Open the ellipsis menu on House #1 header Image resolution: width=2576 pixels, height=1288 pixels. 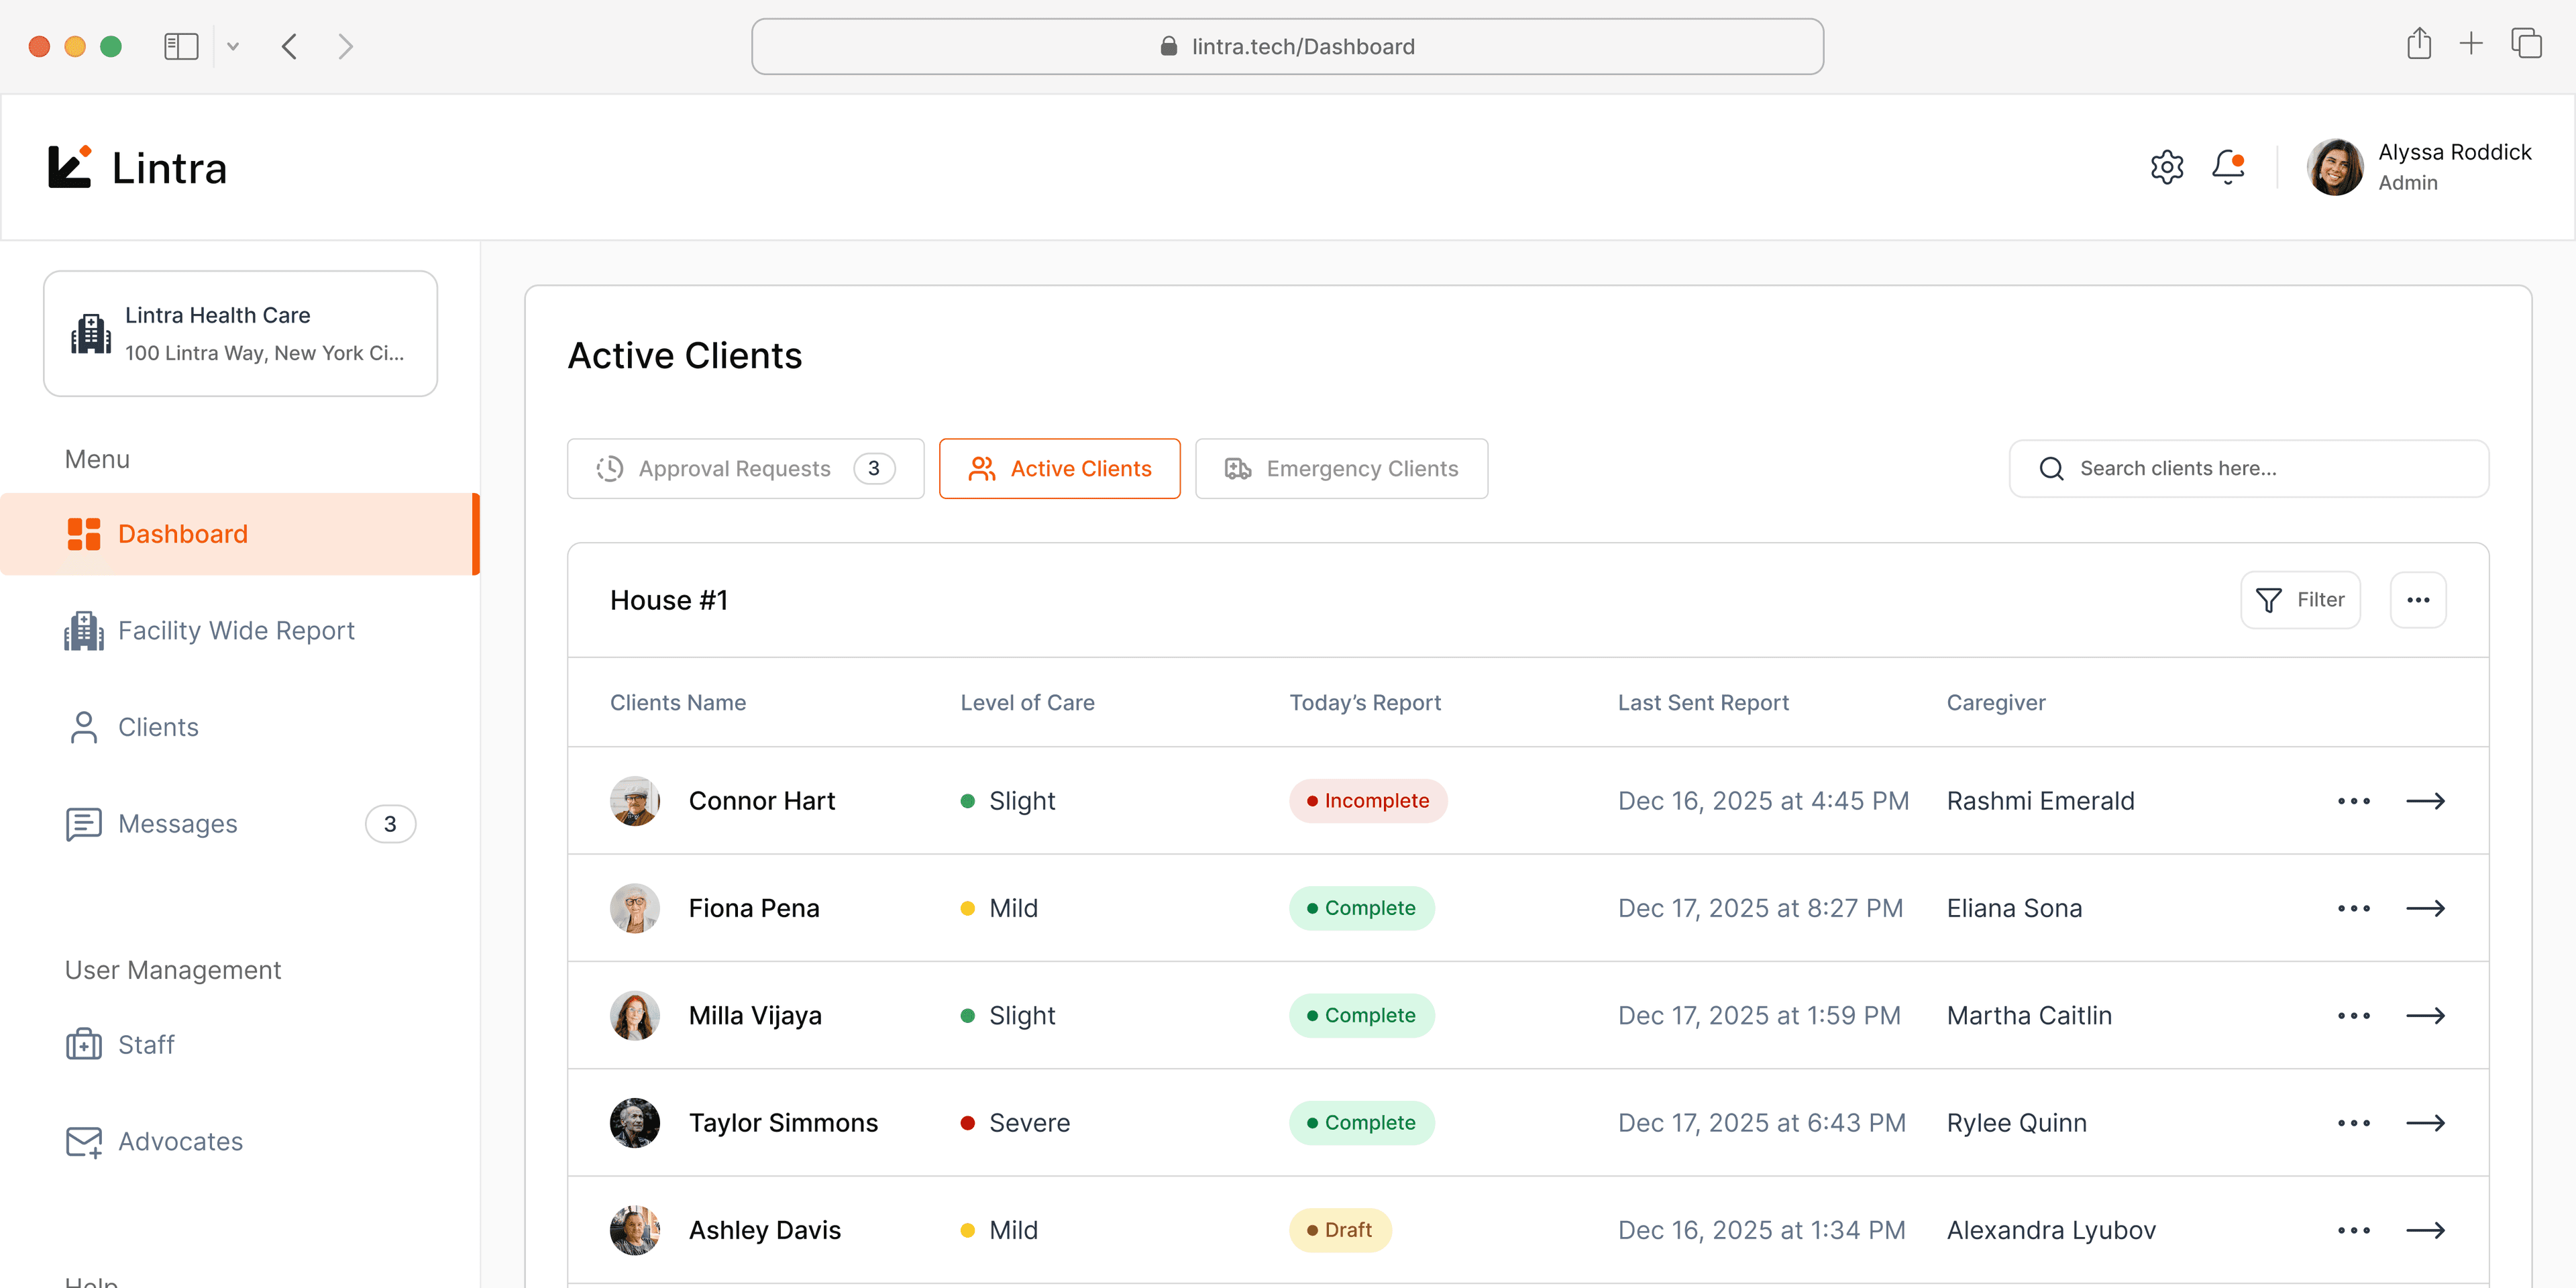[2419, 599]
